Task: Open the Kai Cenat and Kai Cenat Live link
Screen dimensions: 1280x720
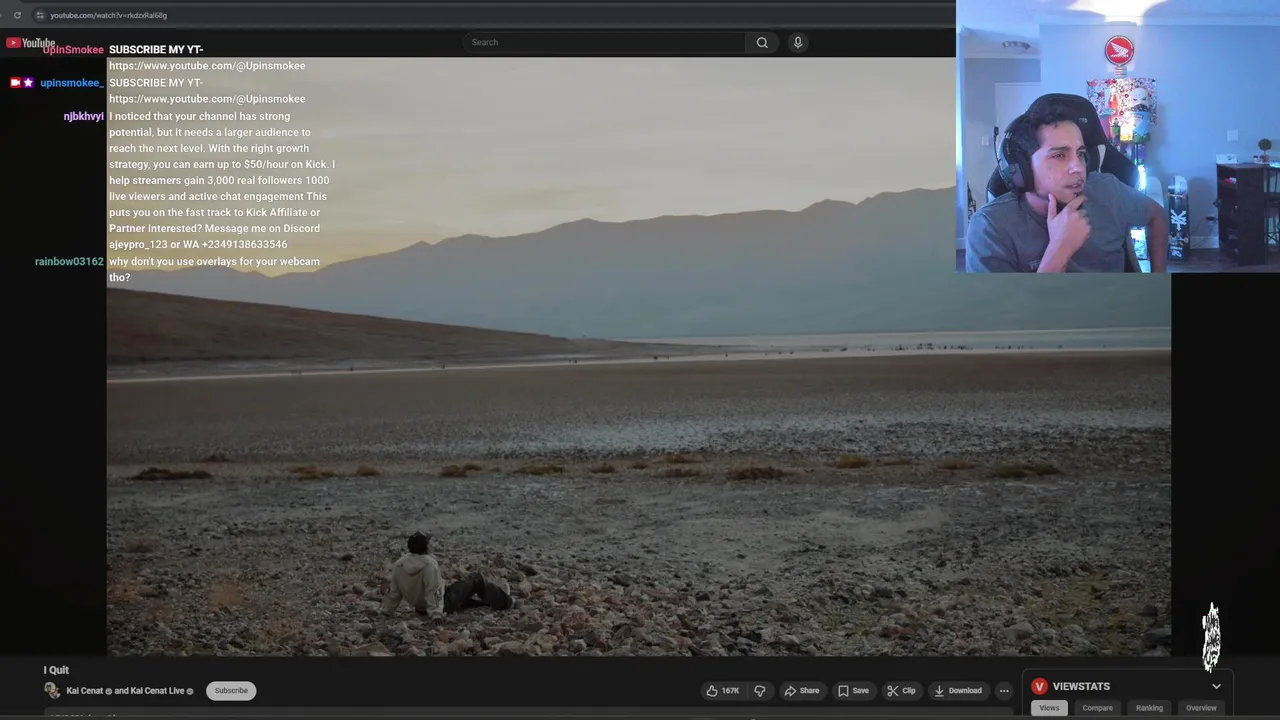Action: tap(130, 691)
